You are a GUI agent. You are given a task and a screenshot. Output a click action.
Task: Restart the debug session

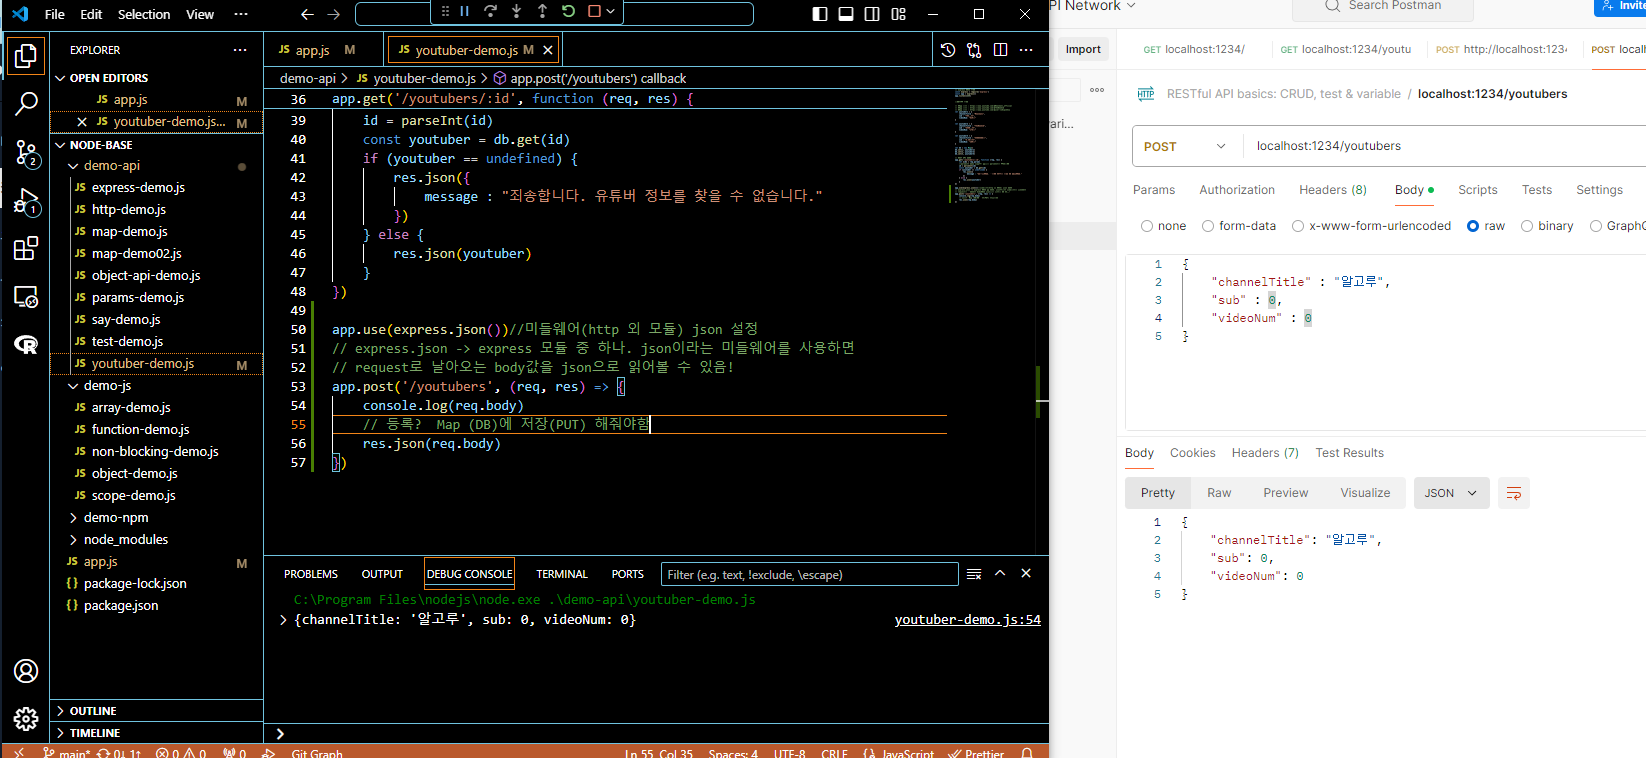tap(568, 11)
